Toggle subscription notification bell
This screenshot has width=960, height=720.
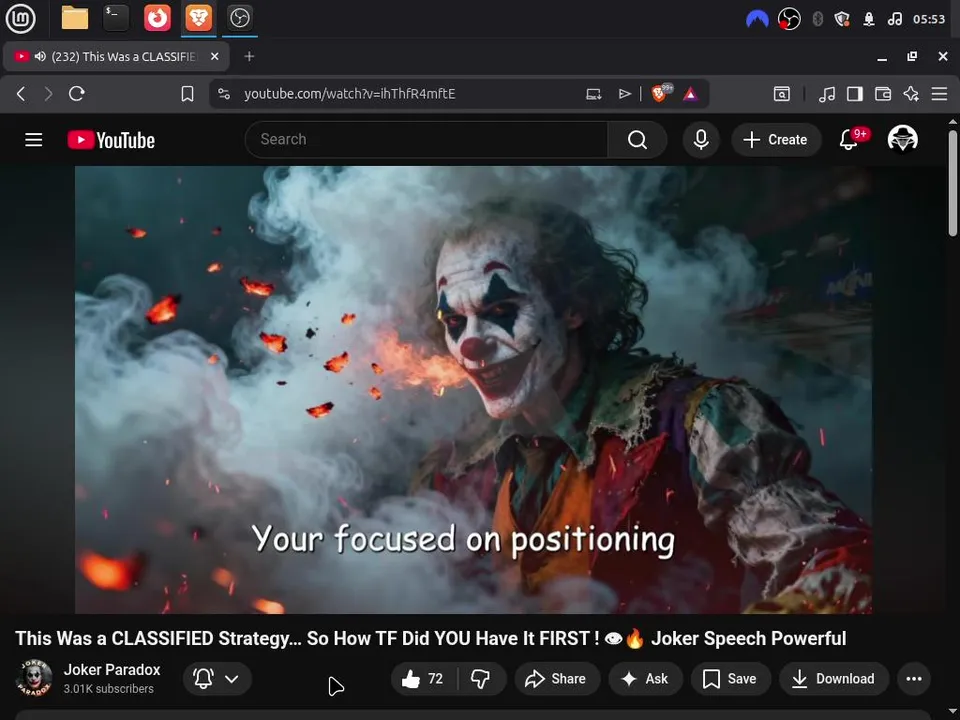click(x=203, y=678)
